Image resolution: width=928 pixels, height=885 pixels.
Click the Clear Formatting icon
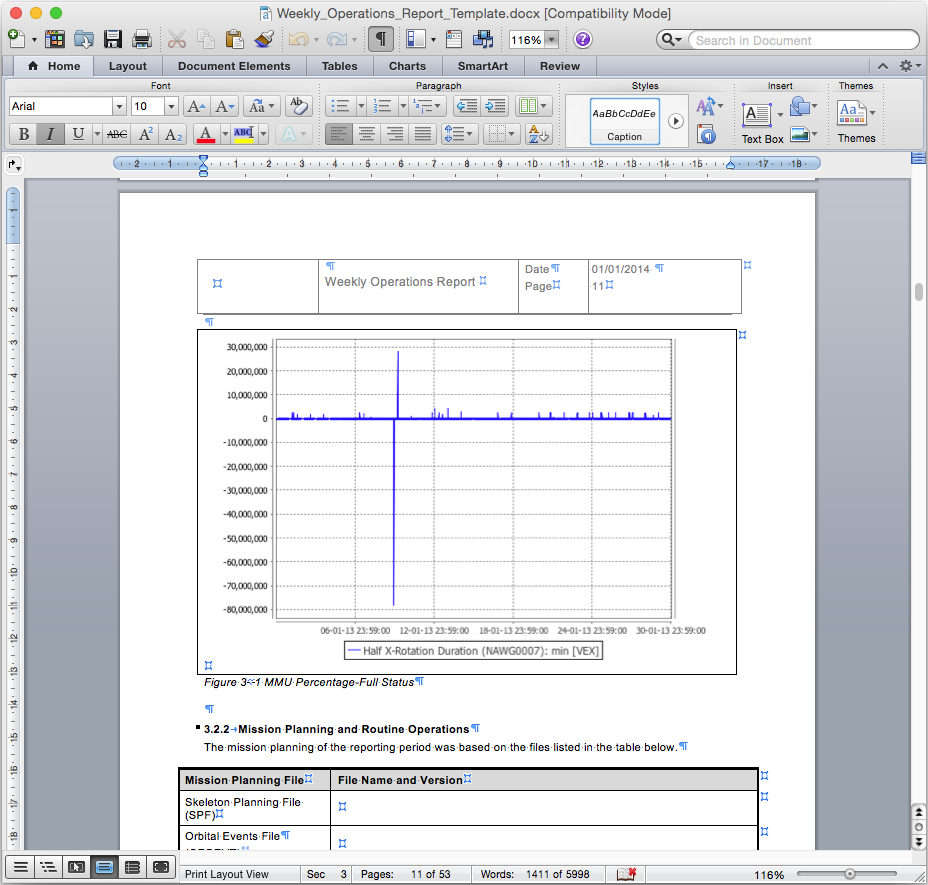(x=297, y=106)
